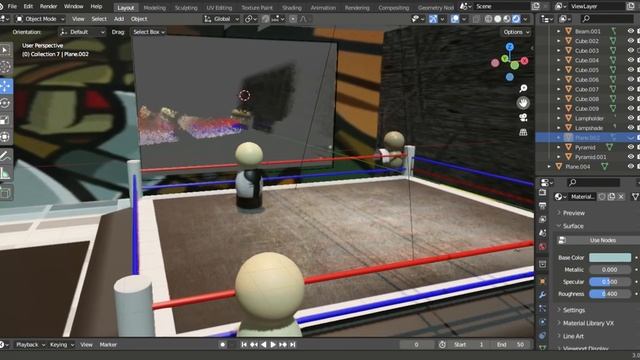The image size is (640, 360).
Task: Open the Modifier properties wrench icon
Action: point(542,295)
